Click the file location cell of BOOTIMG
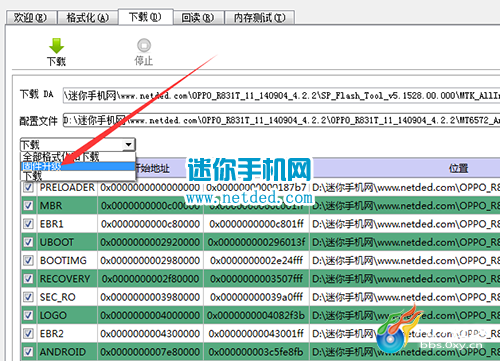Viewport: 500px width, 361px height. tap(405, 260)
